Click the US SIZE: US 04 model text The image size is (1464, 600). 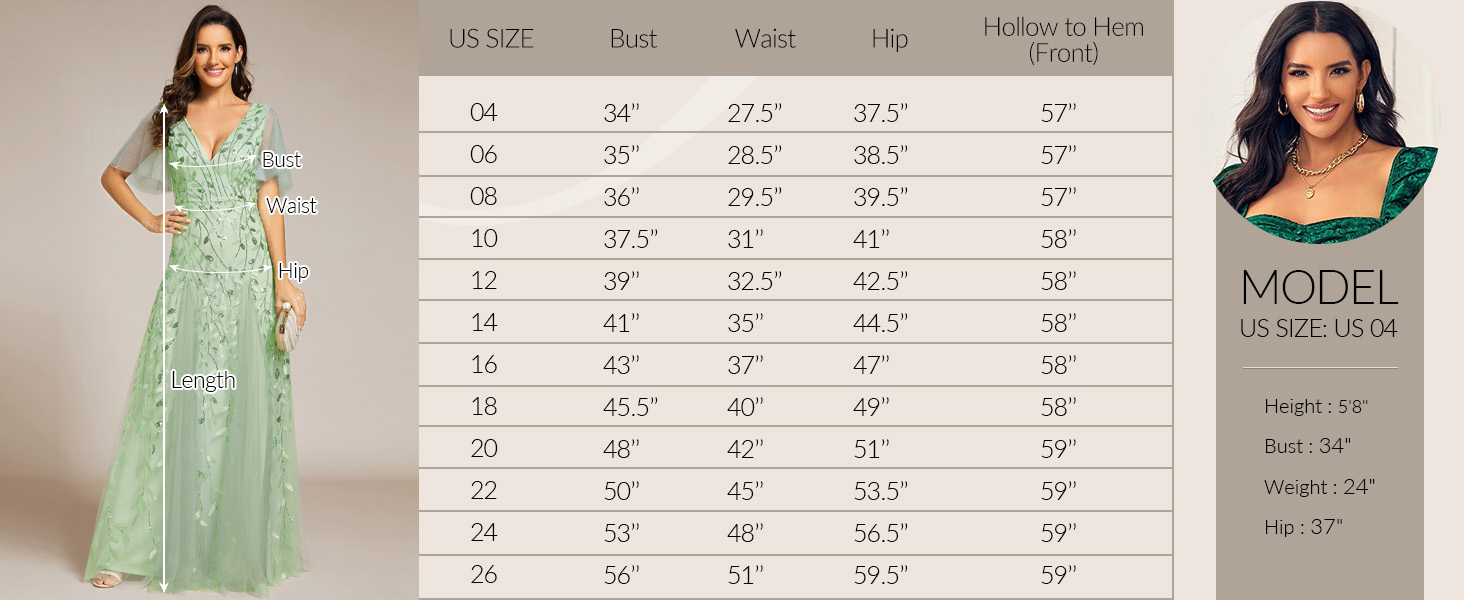click(x=1319, y=328)
